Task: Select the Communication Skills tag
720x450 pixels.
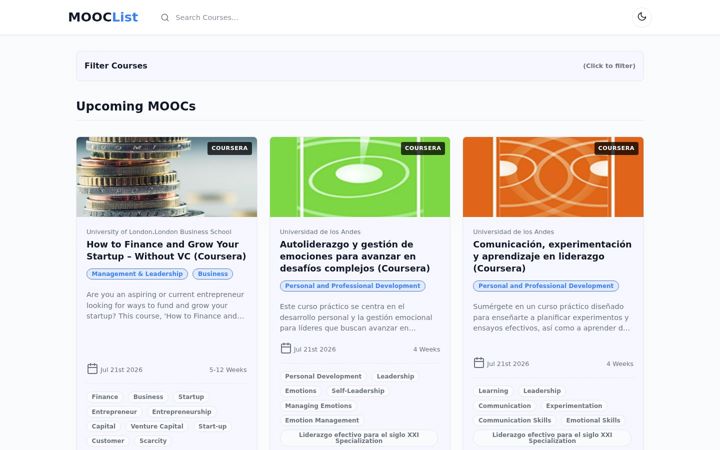Action: [x=514, y=420]
